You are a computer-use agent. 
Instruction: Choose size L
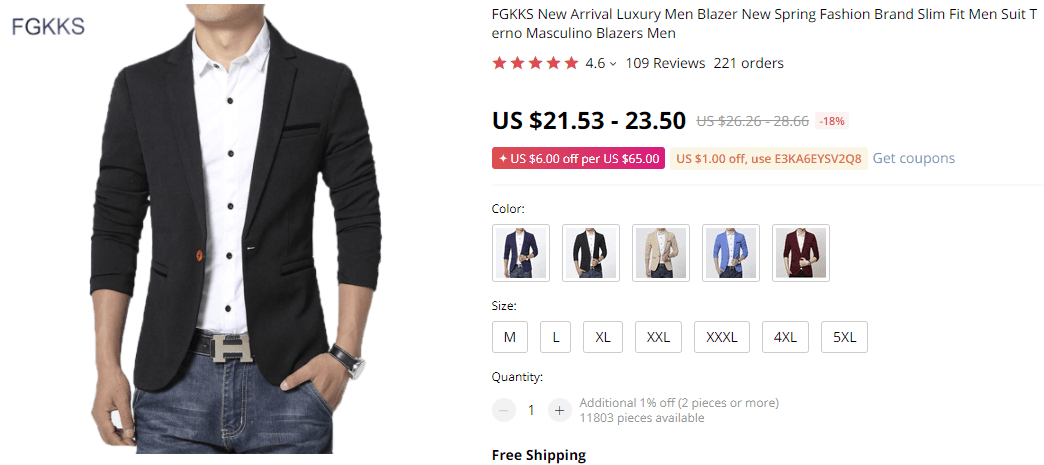point(556,337)
